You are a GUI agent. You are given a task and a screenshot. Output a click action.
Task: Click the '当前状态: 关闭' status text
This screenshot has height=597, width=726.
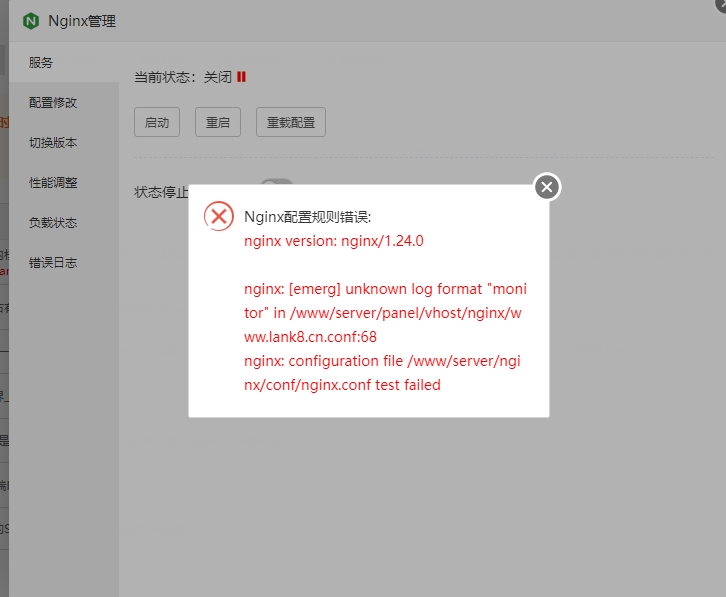point(183,77)
